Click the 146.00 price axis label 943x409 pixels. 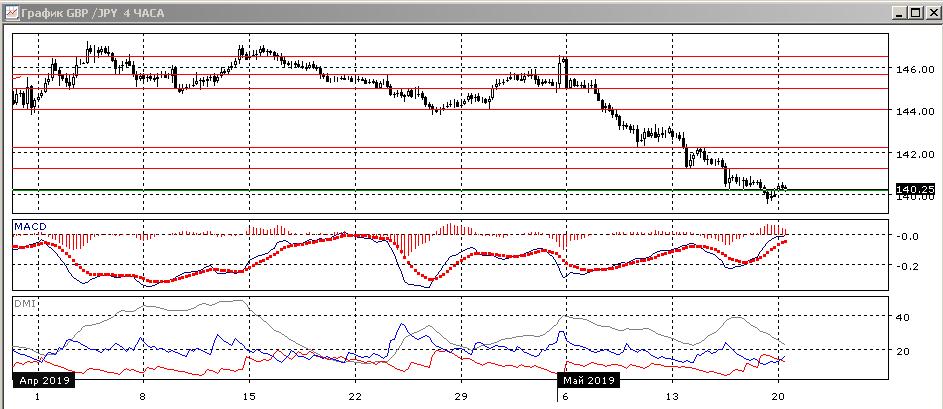click(915, 69)
